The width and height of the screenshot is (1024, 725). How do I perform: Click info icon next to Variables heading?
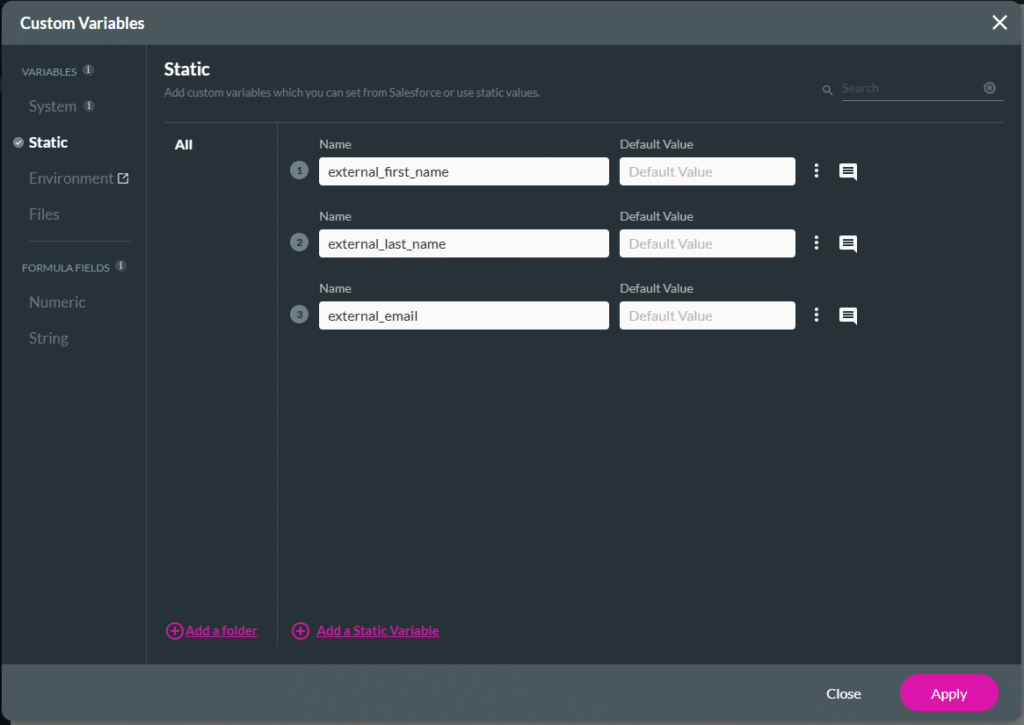[x=88, y=71]
